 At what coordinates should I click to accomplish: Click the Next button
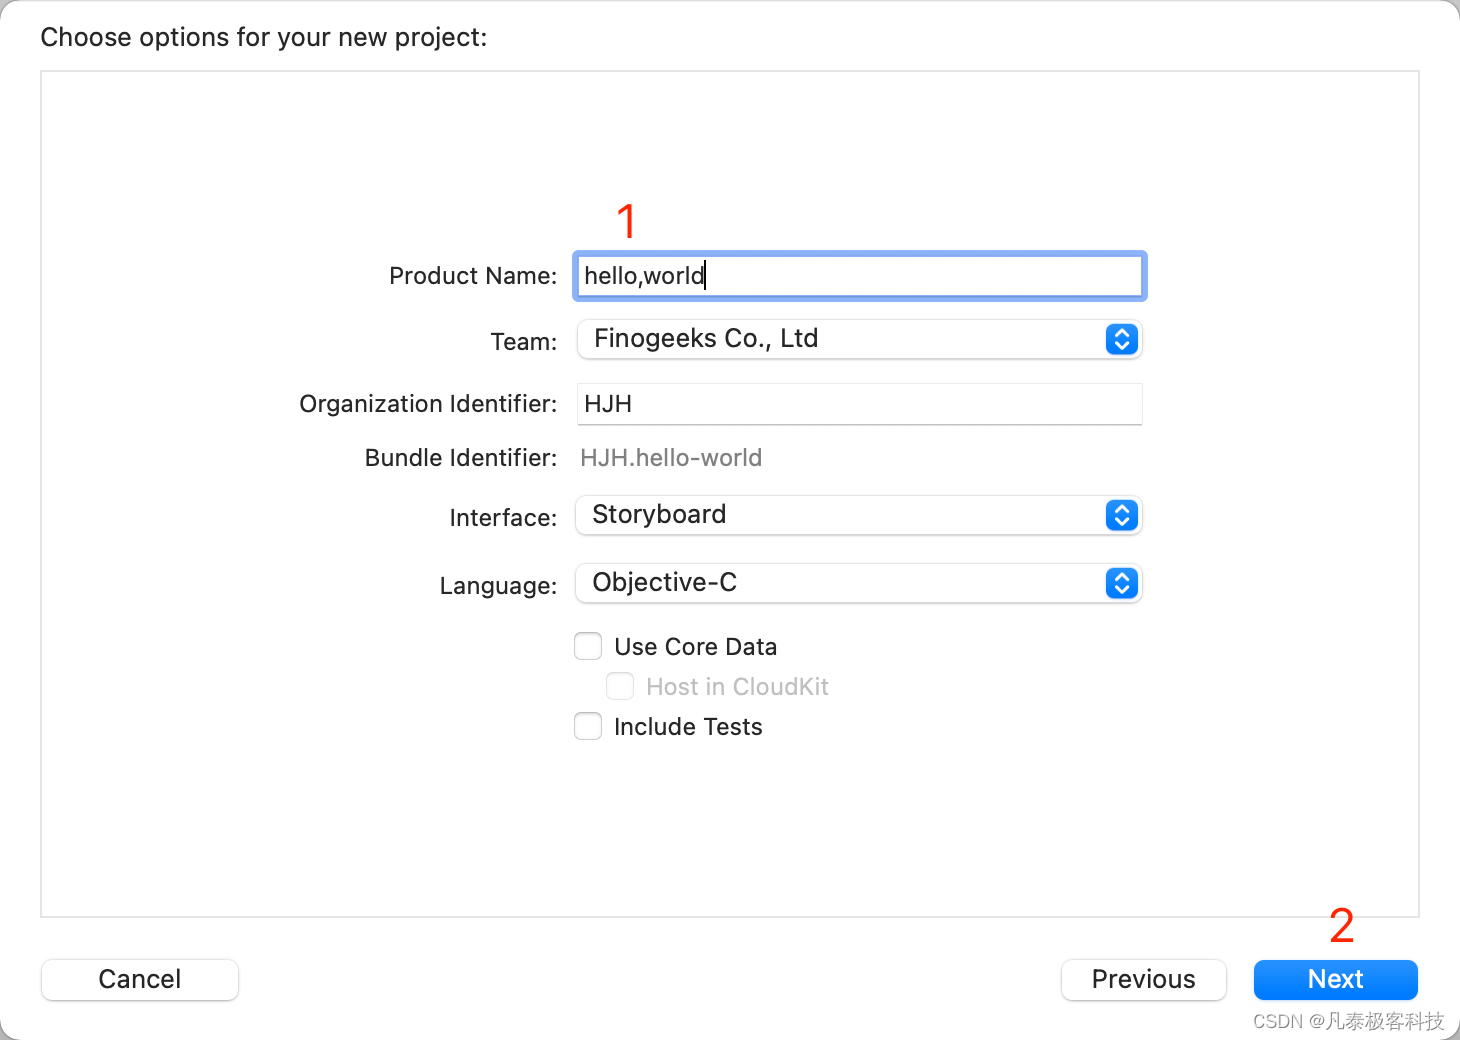[1335, 979]
